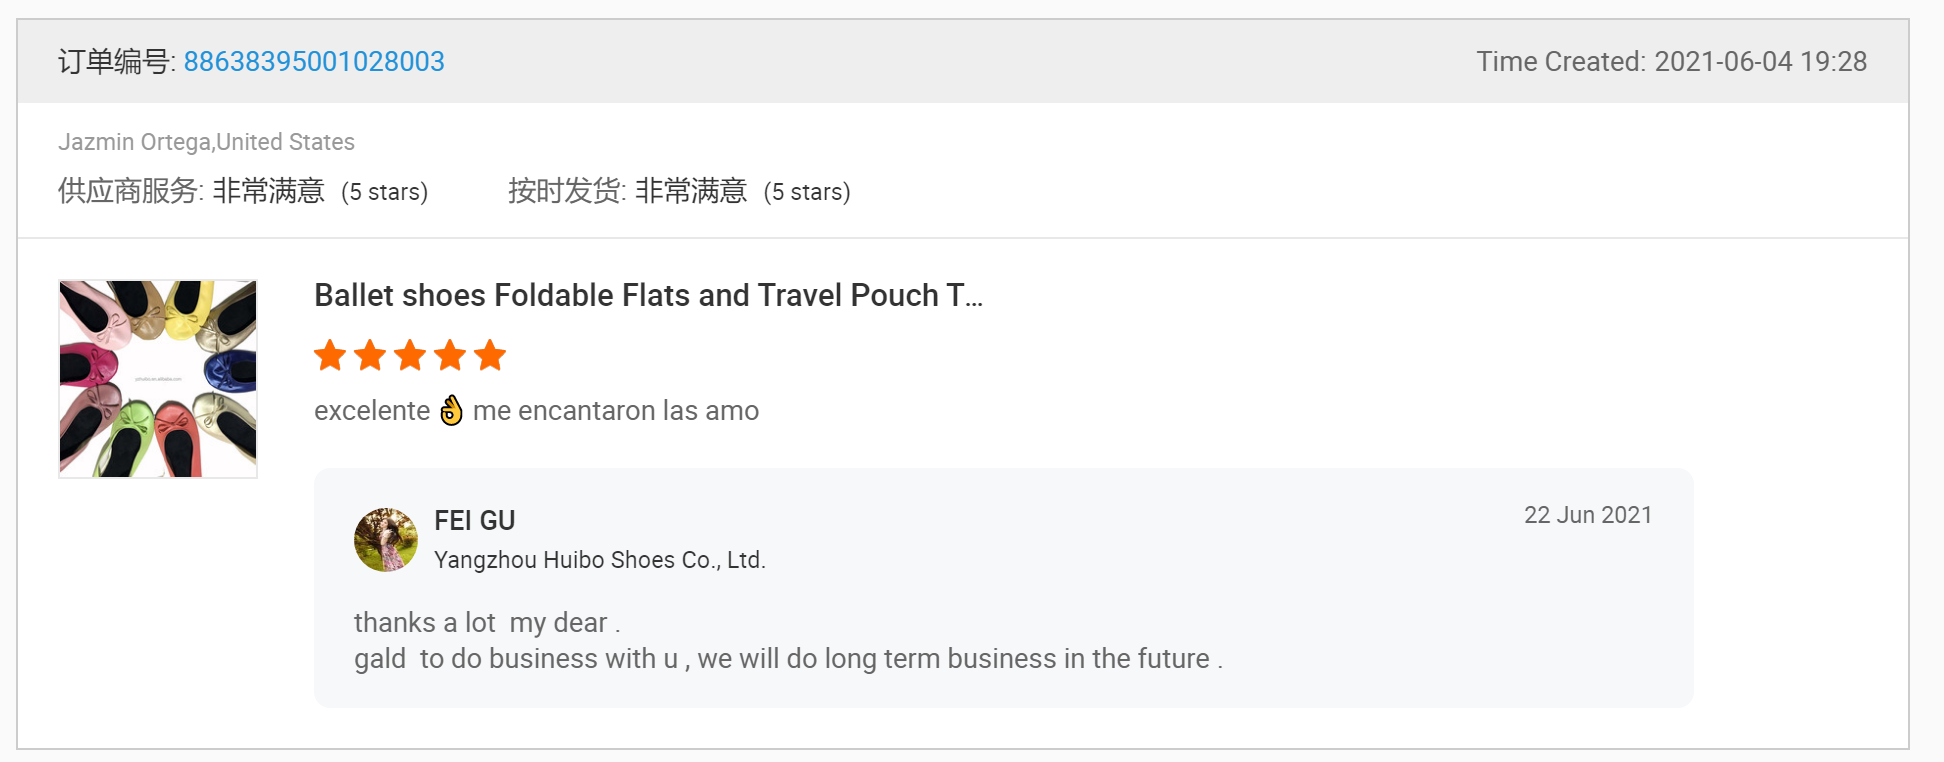The width and height of the screenshot is (1944, 762).
Task: Click the ballet shoes product thumbnail
Action: [x=158, y=379]
